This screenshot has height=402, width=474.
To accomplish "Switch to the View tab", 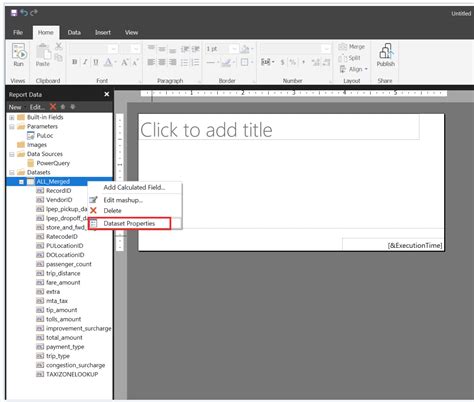I will 131,32.
